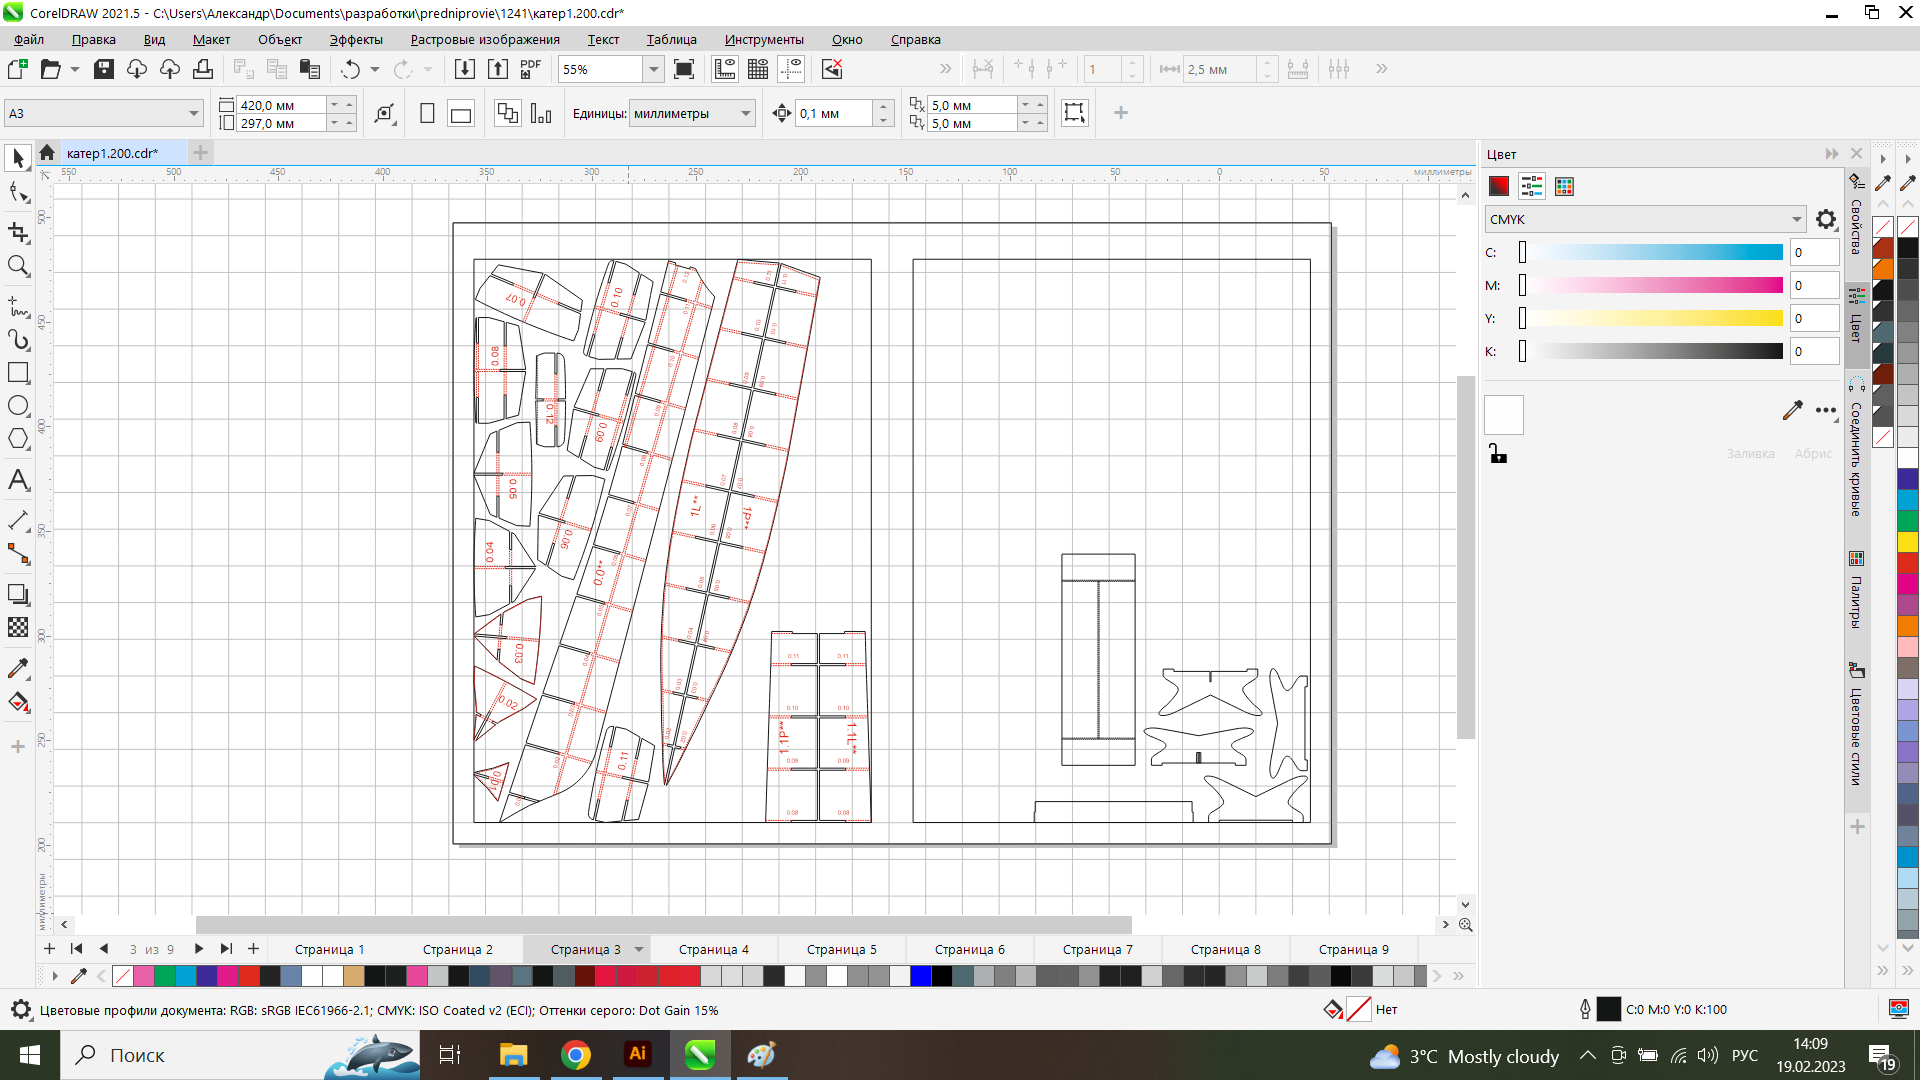Image resolution: width=1920 pixels, height=1080 pixels.
Task: Select the Ellipse tool
Action: coord(18,406)
